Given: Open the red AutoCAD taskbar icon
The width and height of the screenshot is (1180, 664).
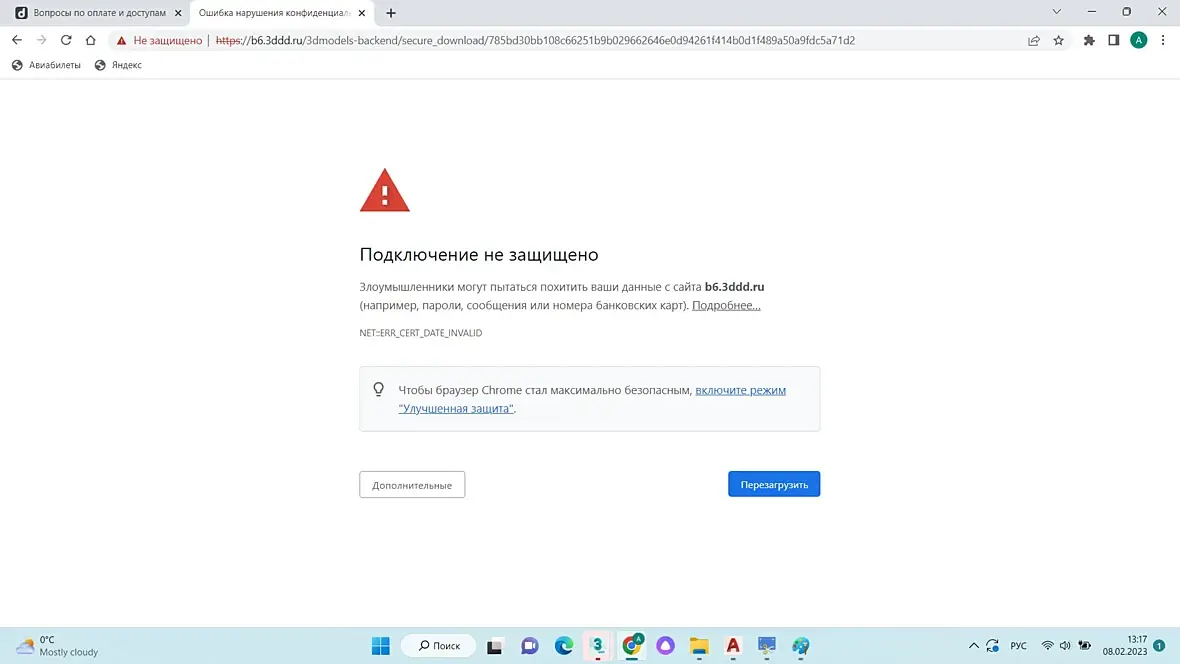Looking at the screenshot, I should coord(733,646).
